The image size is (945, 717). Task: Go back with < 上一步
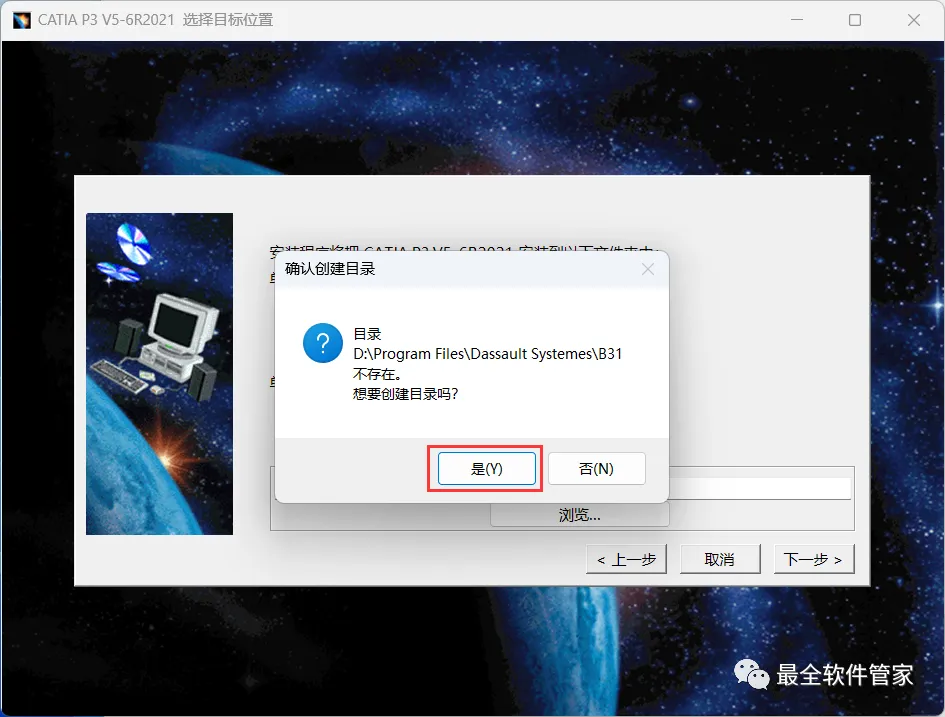click(x=626, y=559)
